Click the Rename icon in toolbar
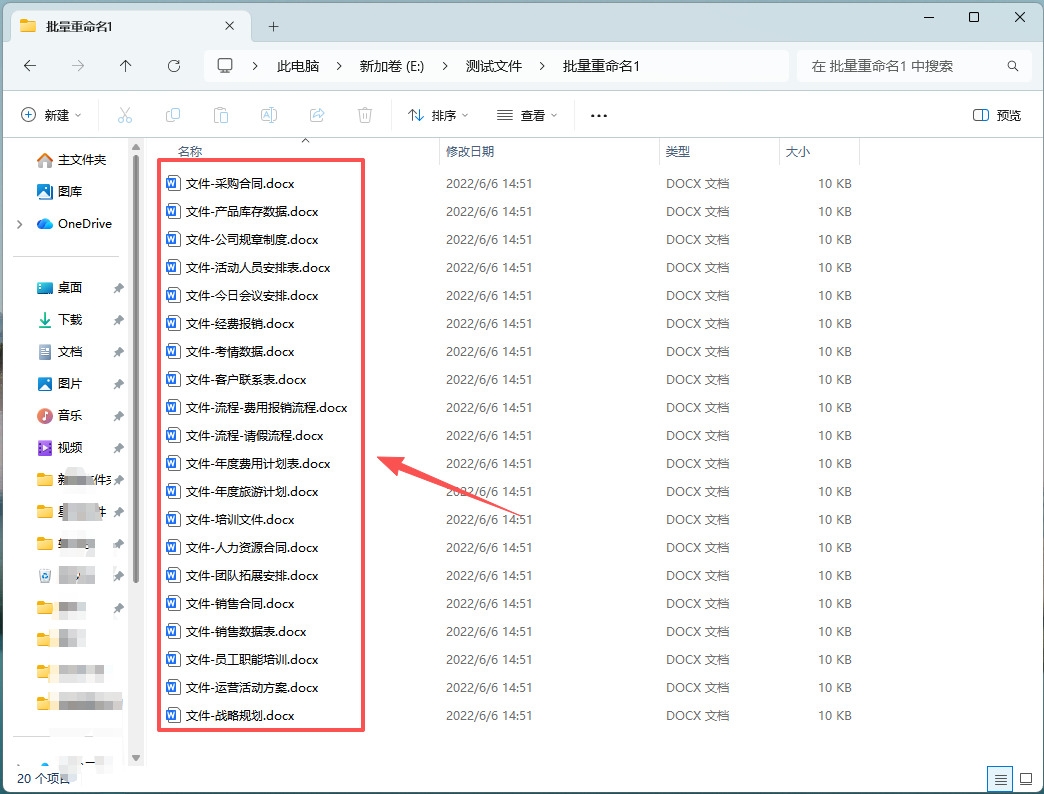 pyautogui.click(x=268, y=115)
